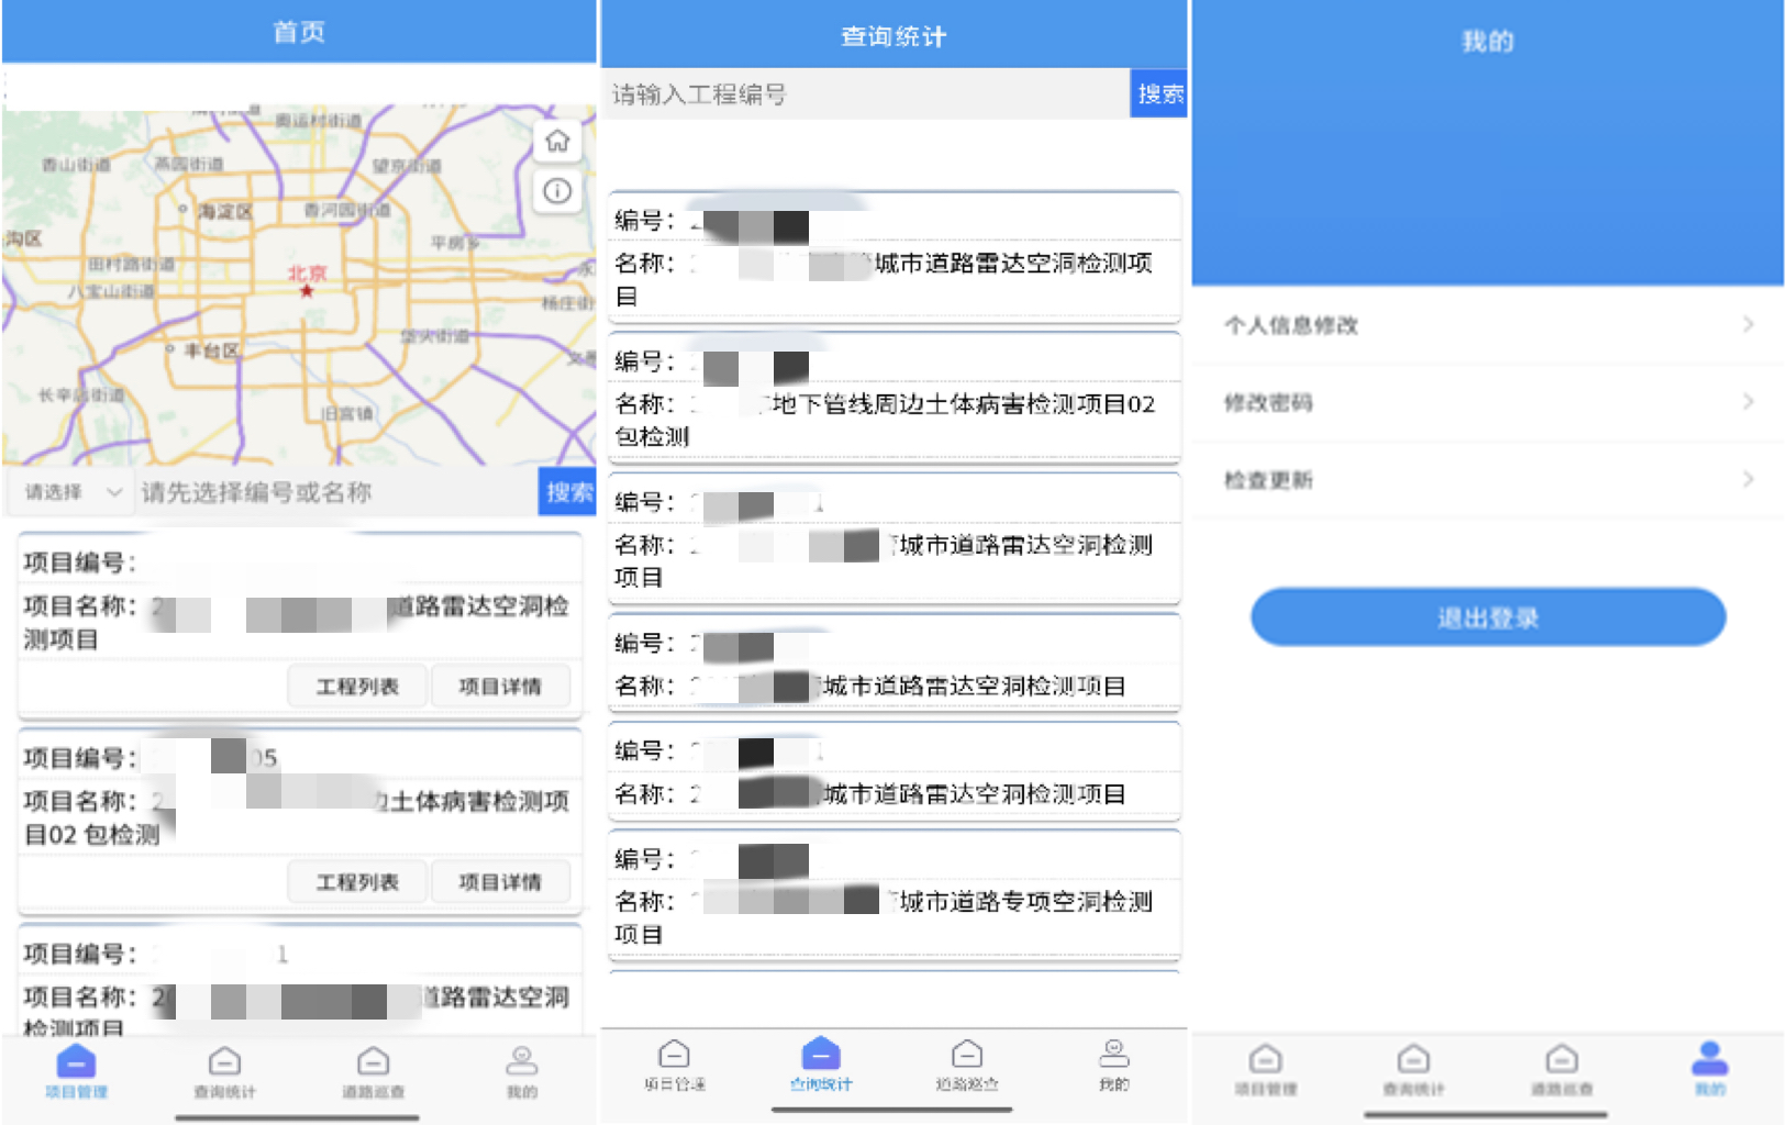The width and height of the screenshot is (1787, 1125).
Task: Tap 道路巡查 tab icon on the 查询统计 screen
Action: pyautogui.click(x=966, y=1056)
